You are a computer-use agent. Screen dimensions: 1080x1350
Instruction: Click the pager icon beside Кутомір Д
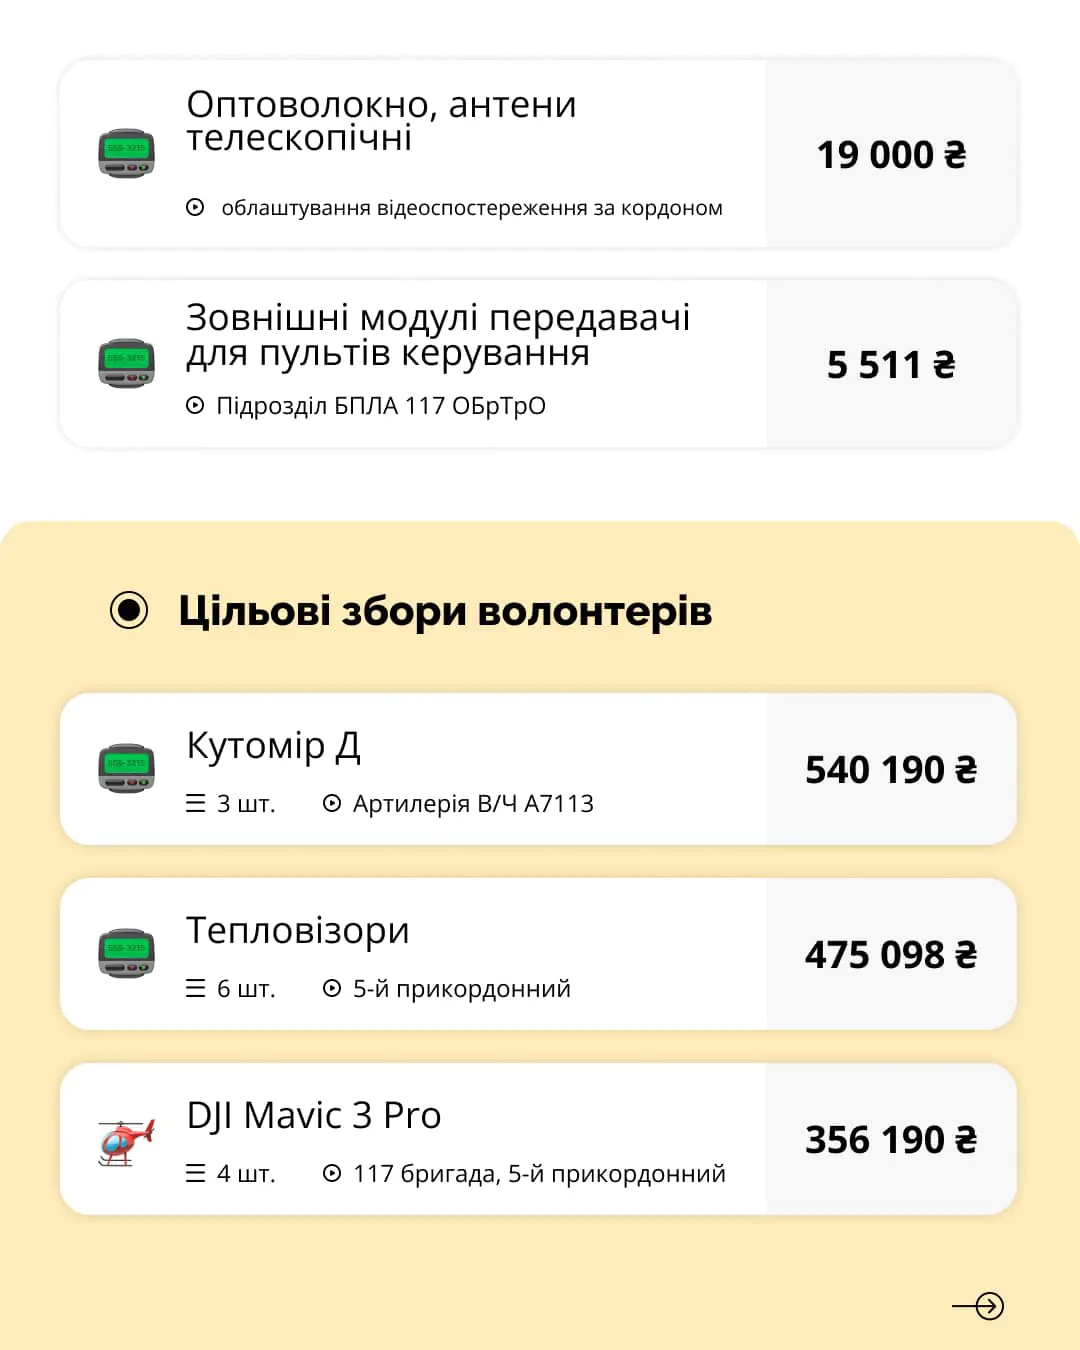(x=126, y=768)
